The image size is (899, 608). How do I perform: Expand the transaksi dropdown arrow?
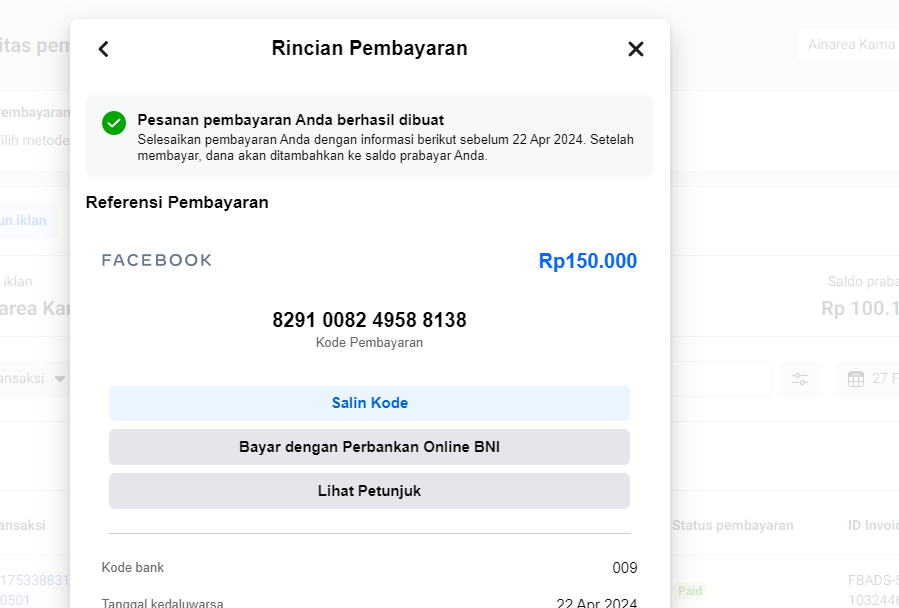60,379
